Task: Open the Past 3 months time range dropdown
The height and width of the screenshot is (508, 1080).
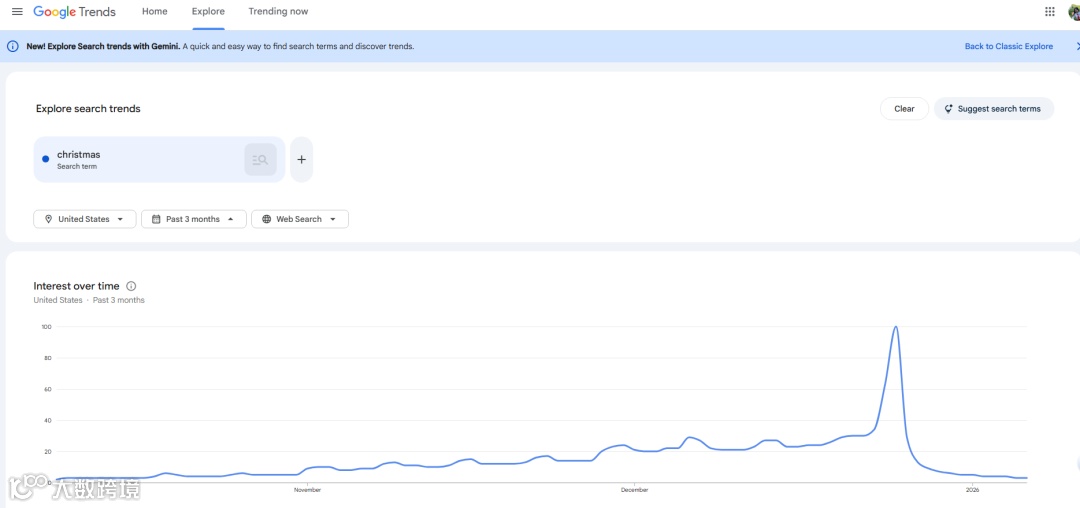Action: click(193, 219)
